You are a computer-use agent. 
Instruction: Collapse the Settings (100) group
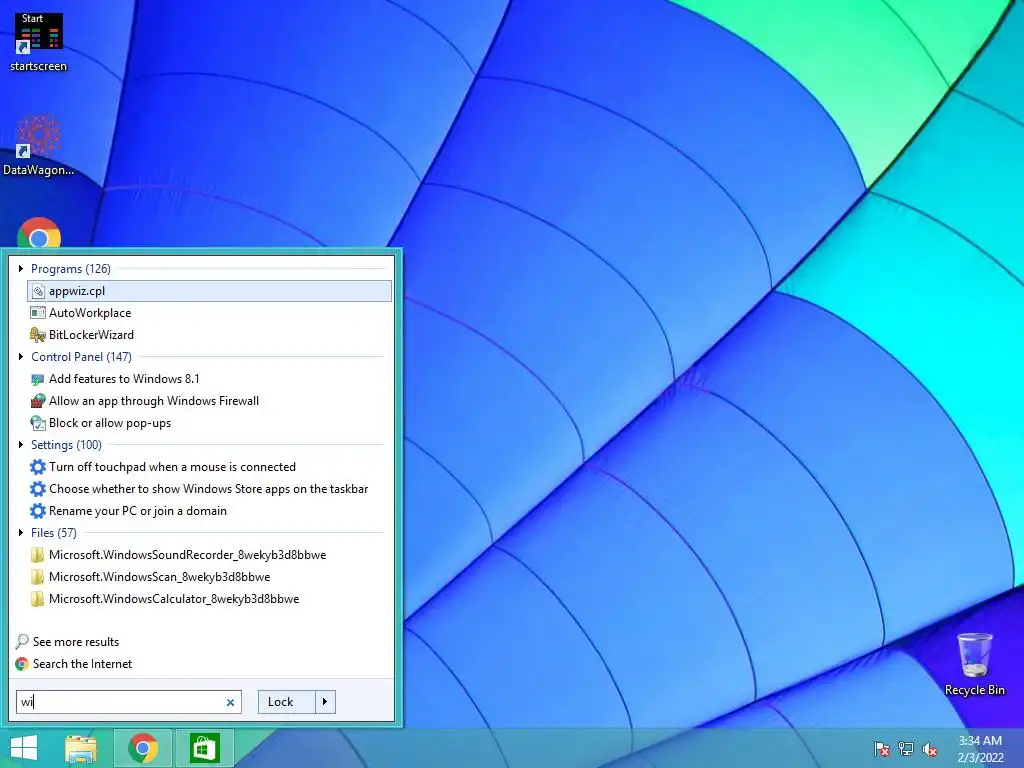(x=21, y=445)
